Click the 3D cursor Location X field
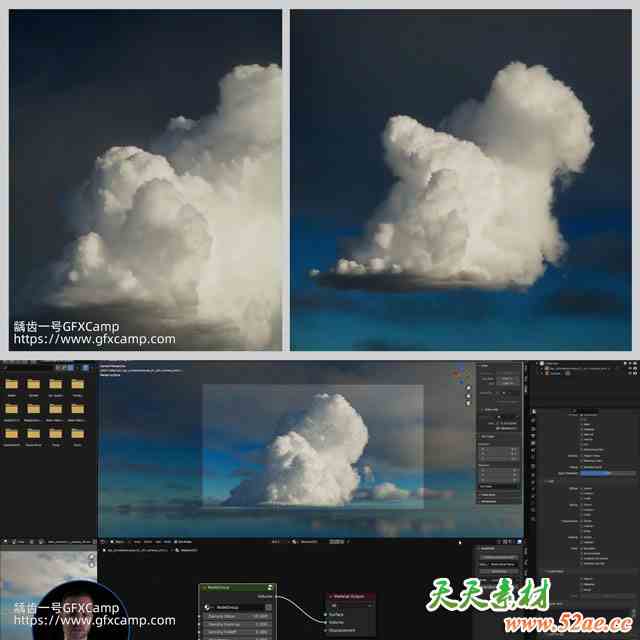 [500, 449]
